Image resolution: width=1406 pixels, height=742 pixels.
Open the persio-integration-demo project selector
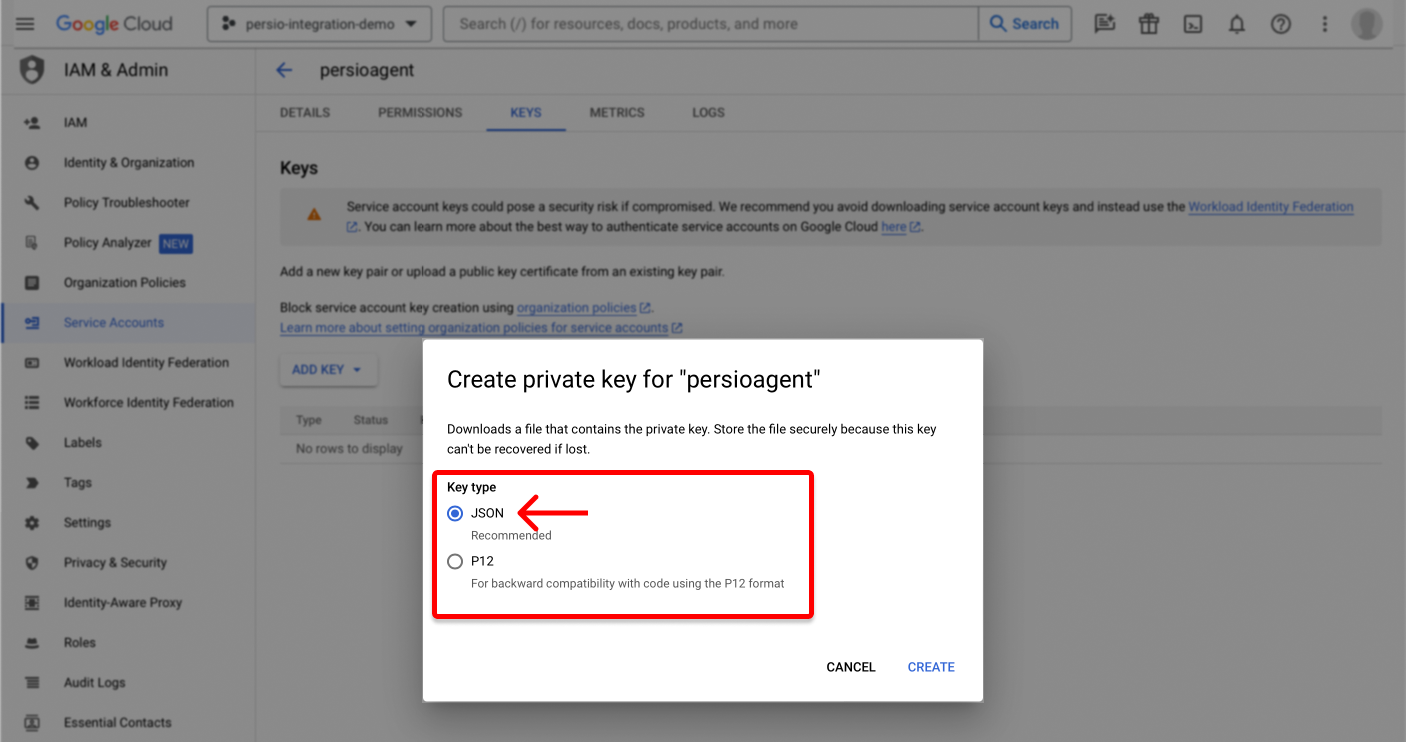[x=319, y=24]
